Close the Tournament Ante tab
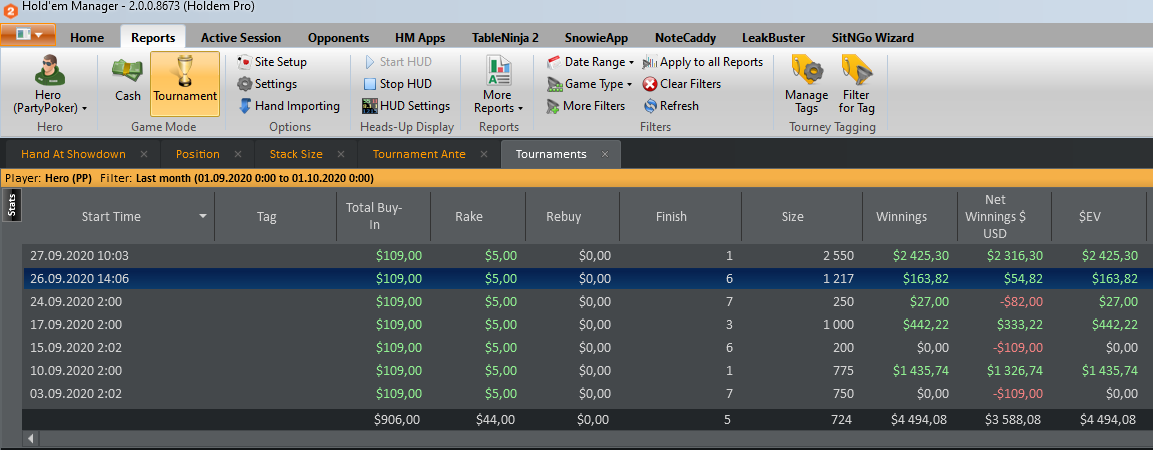Image resolution: width=1153 pixels, height=450 pixels. tap(483, 154)
